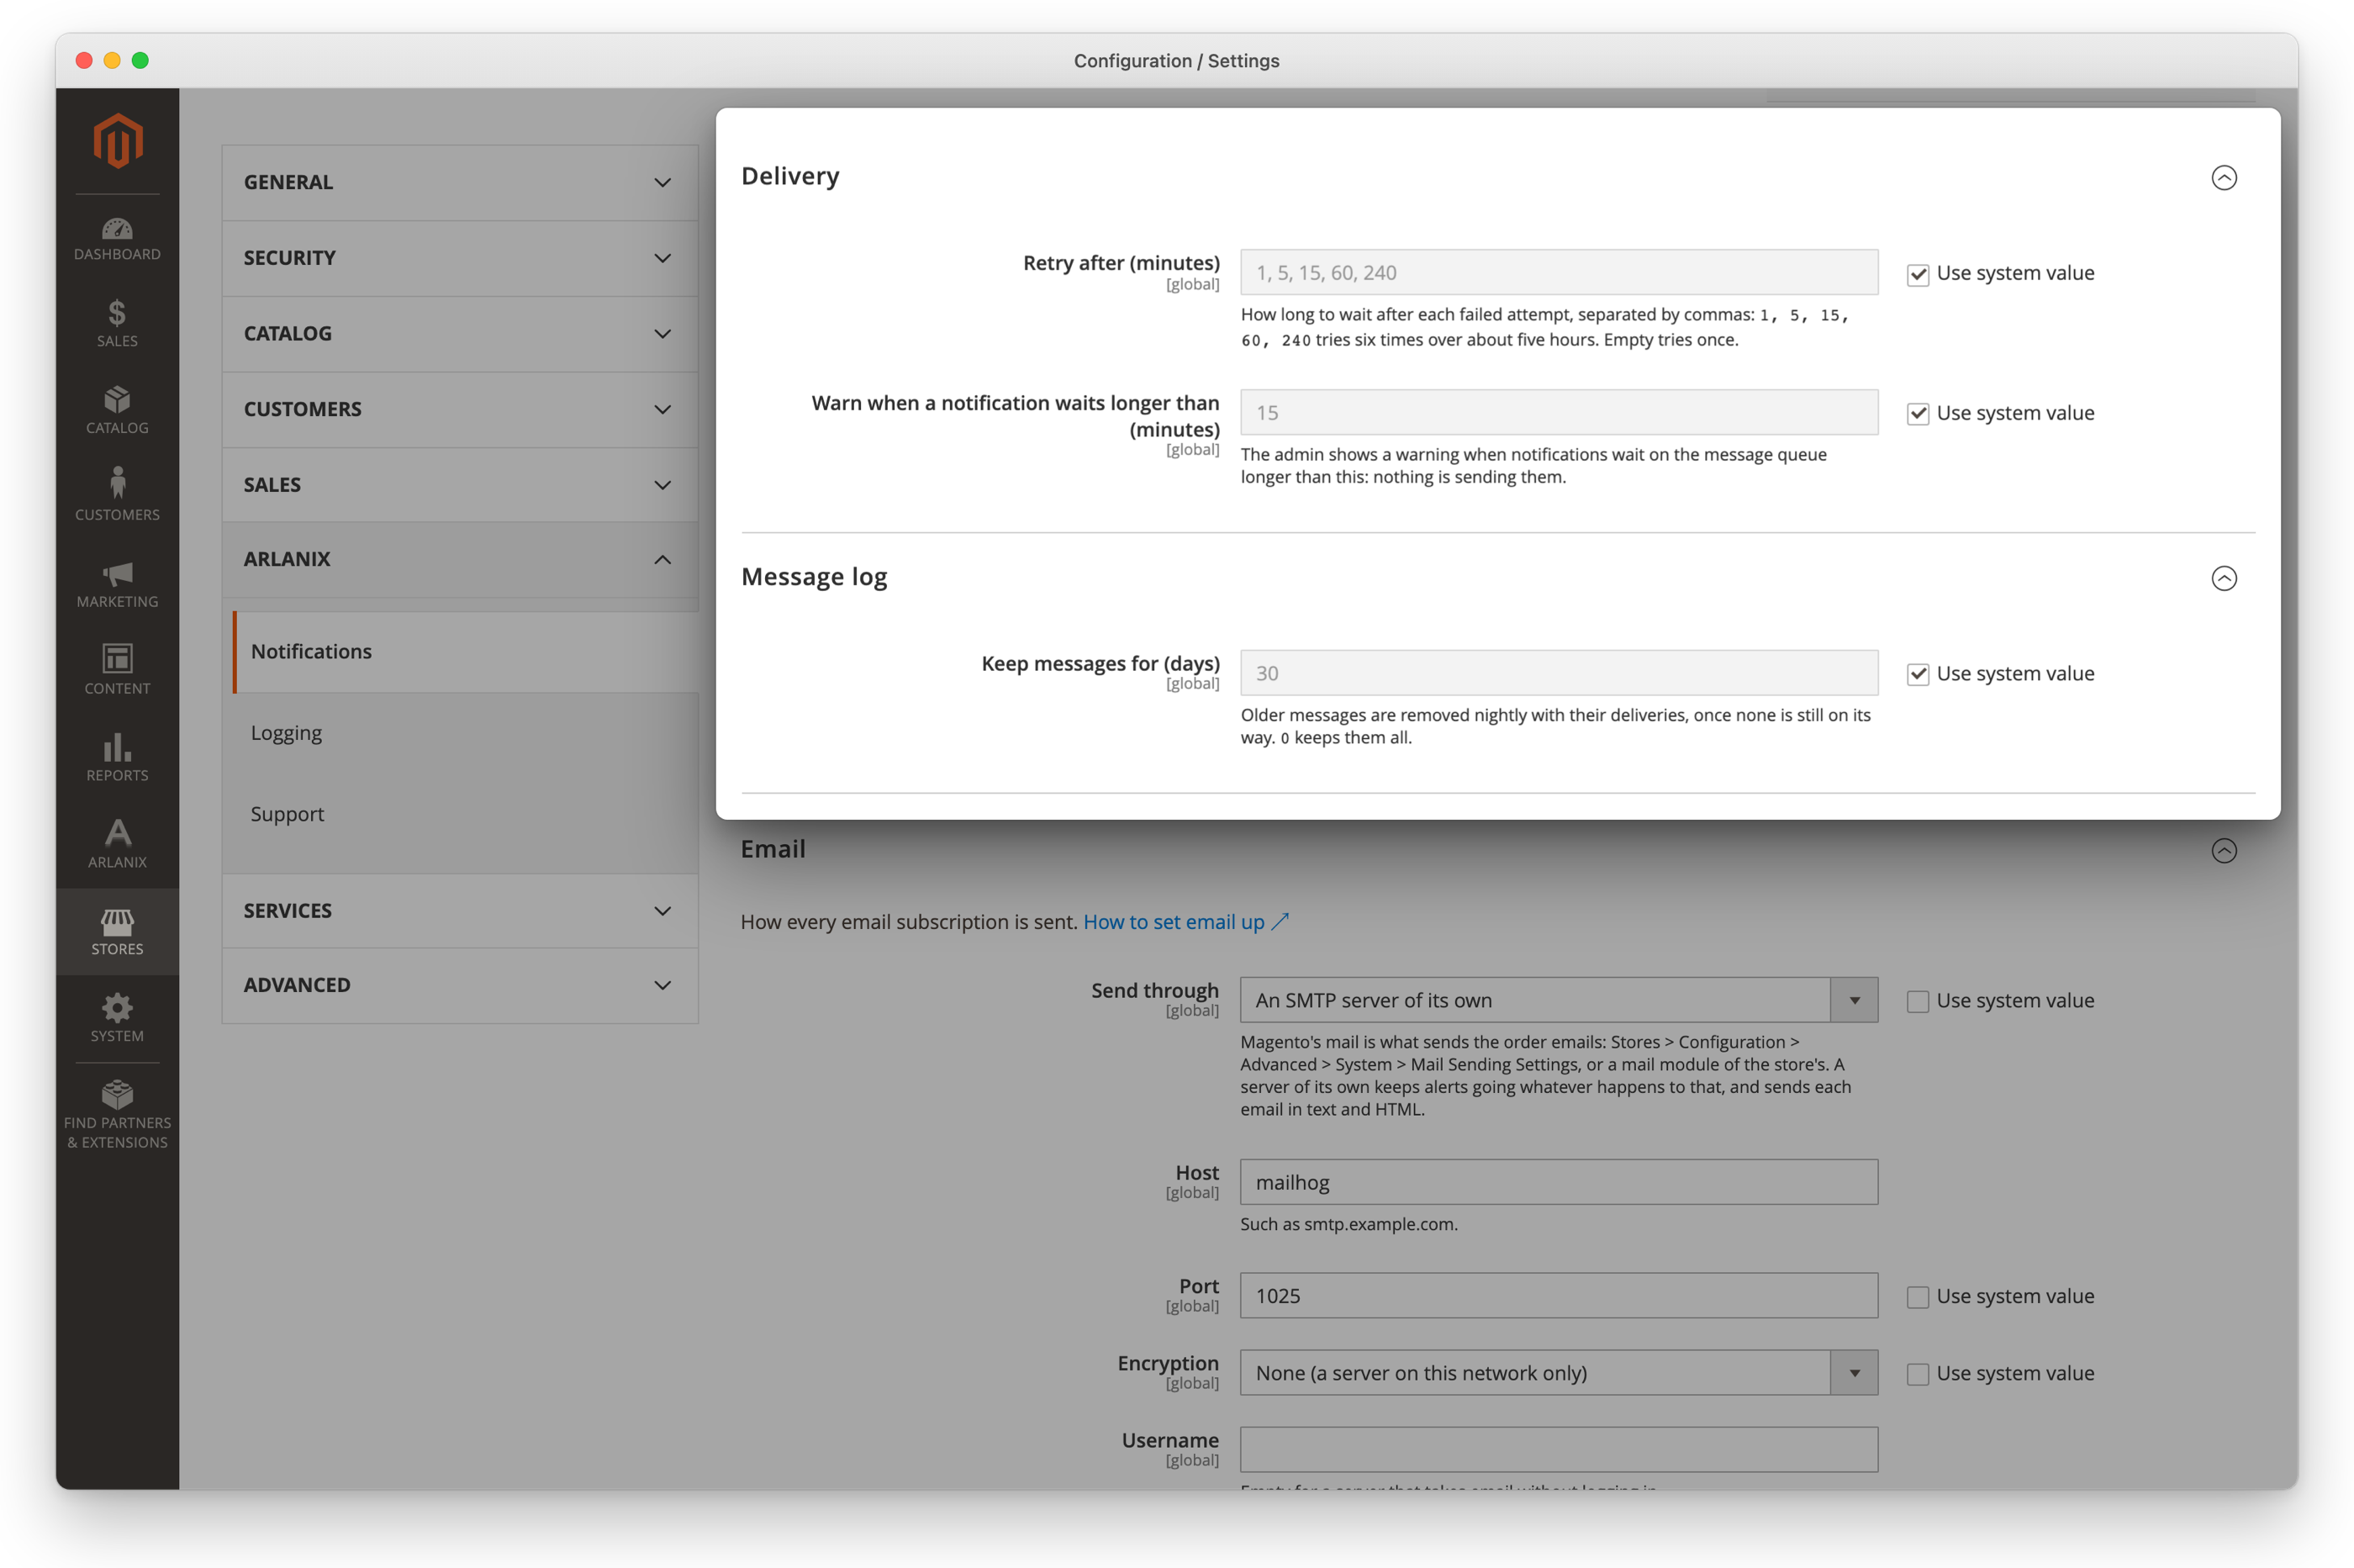Expand the SALES configuration section
The height and width of the screenshot is (1568, 2354).
coord(460,484)
